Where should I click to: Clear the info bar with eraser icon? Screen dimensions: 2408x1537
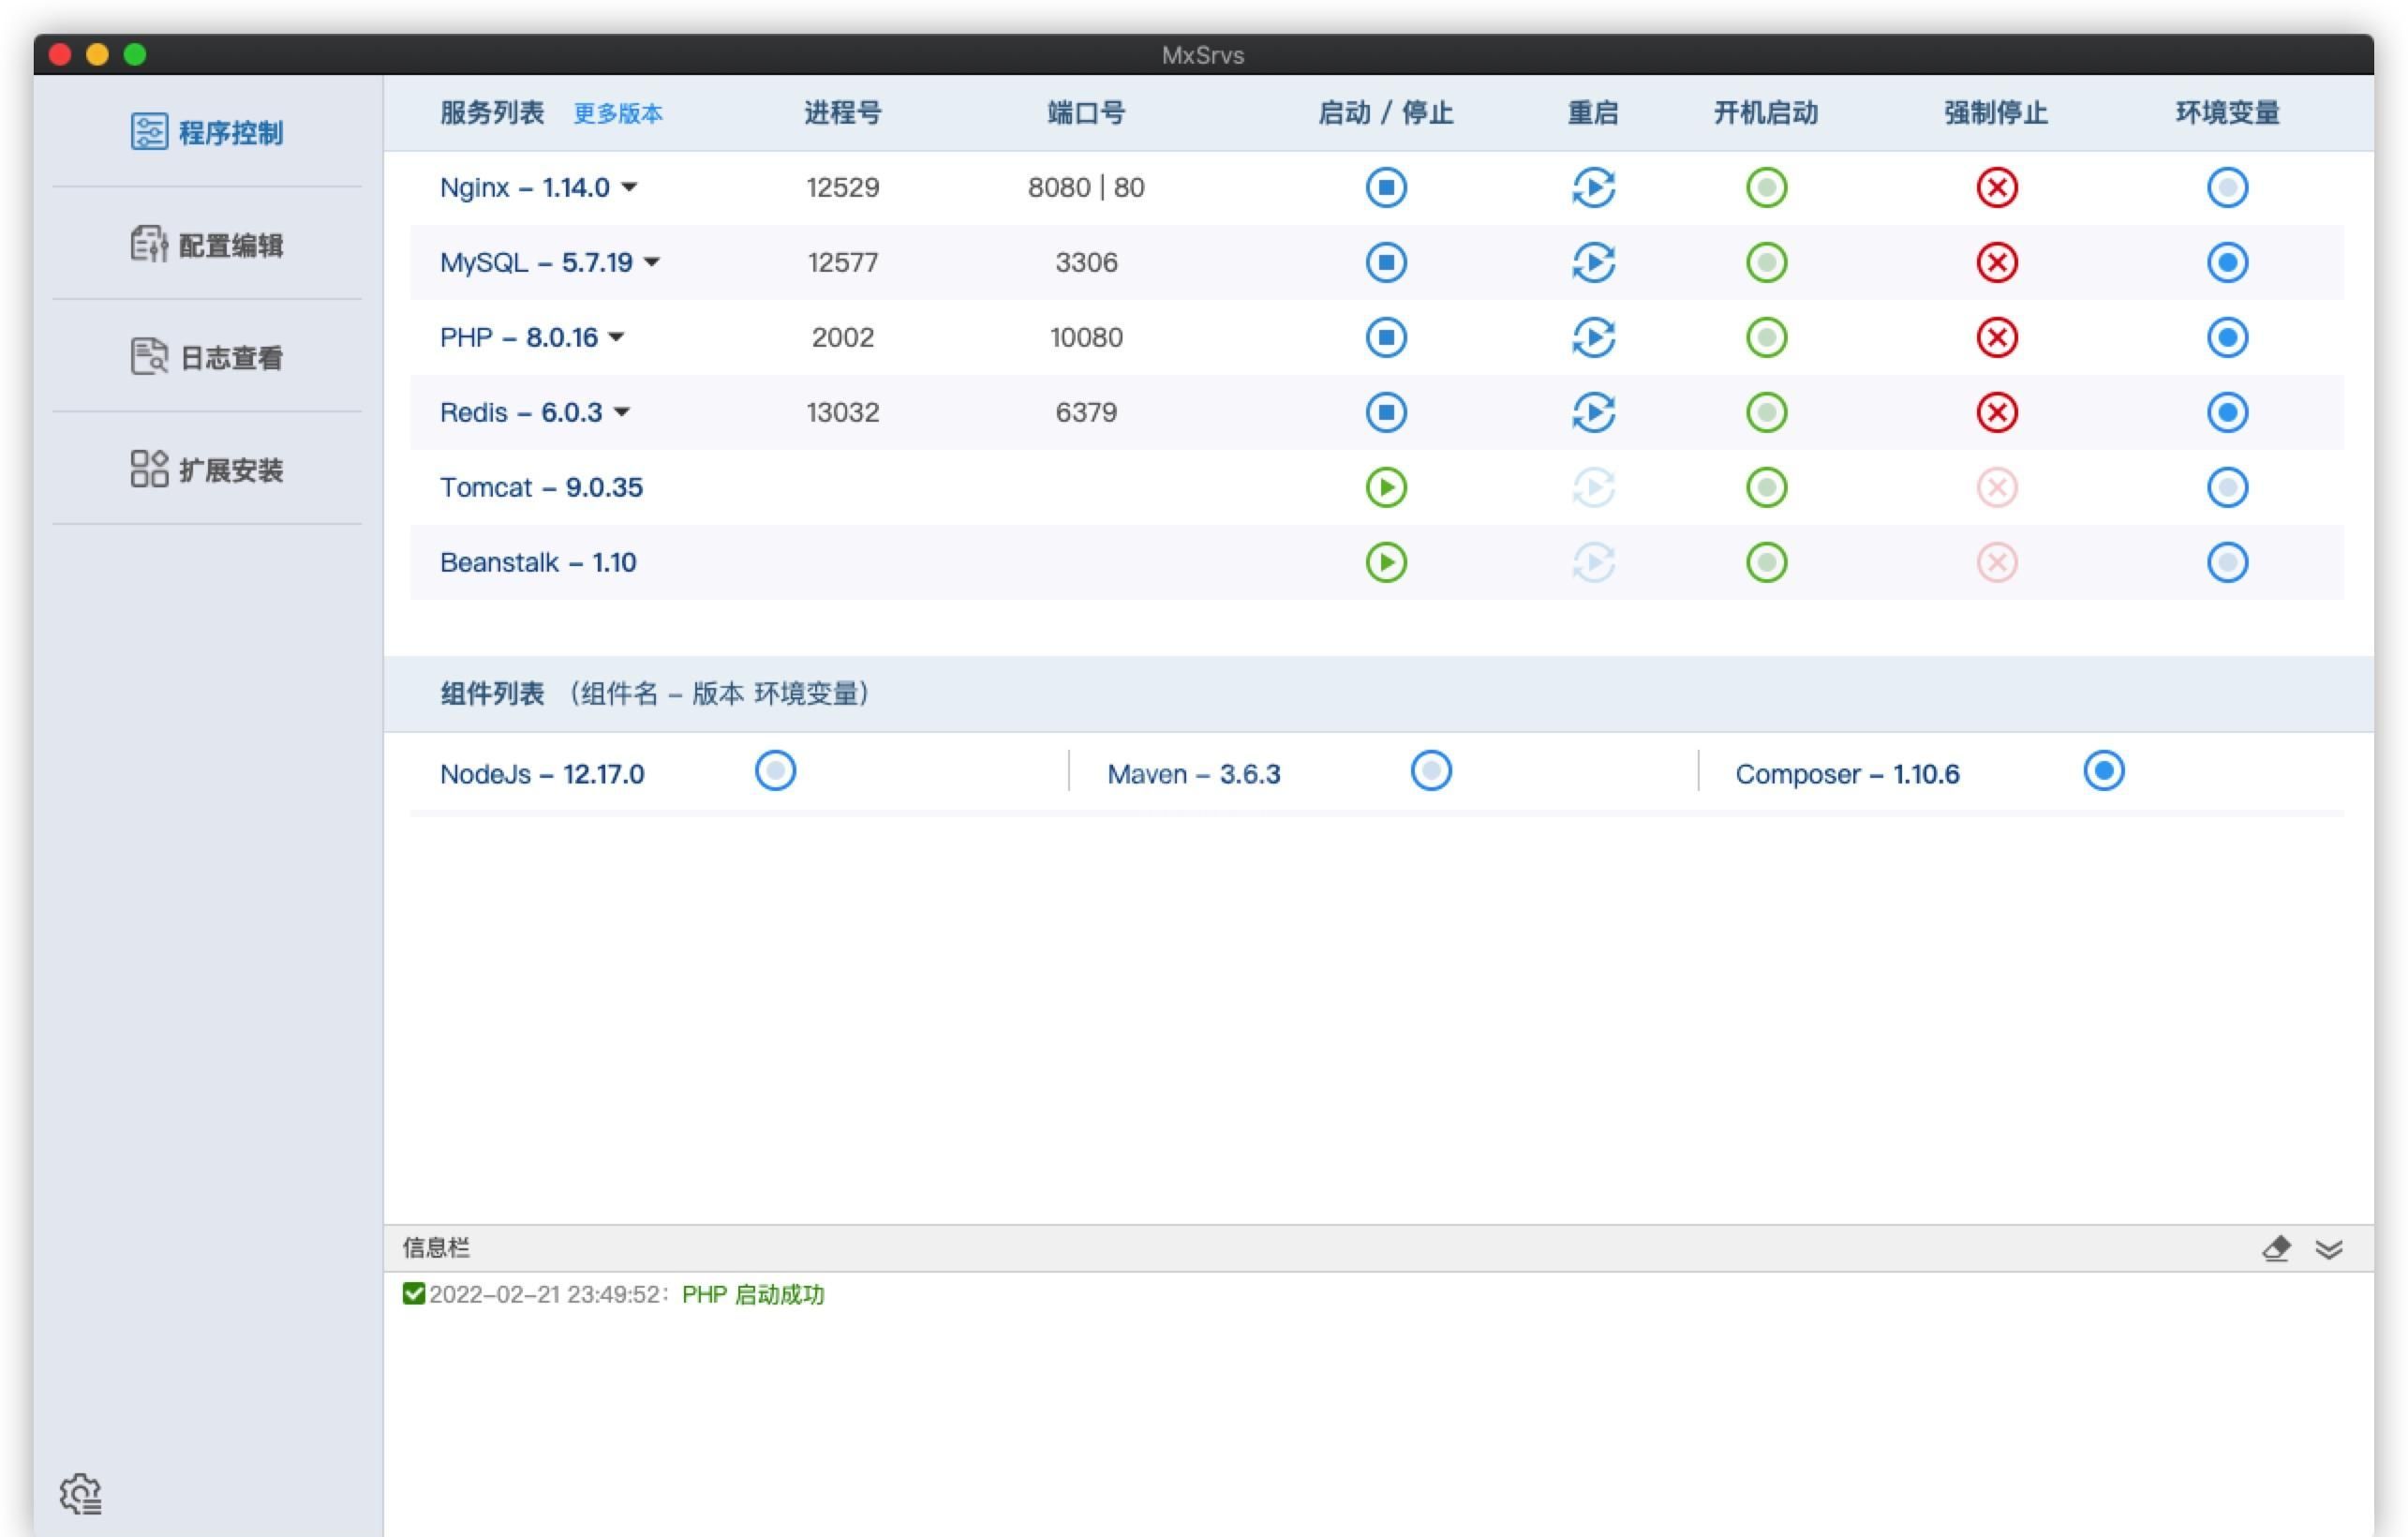click(2277, 1249)
